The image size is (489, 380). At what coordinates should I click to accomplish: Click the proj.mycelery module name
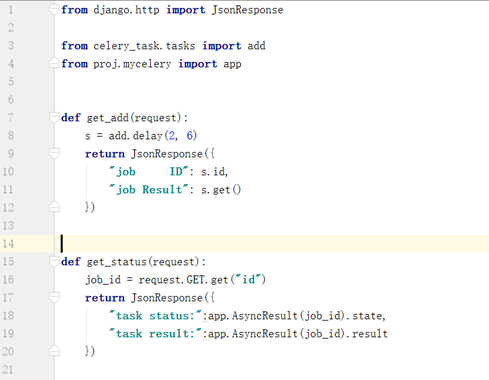132,64
